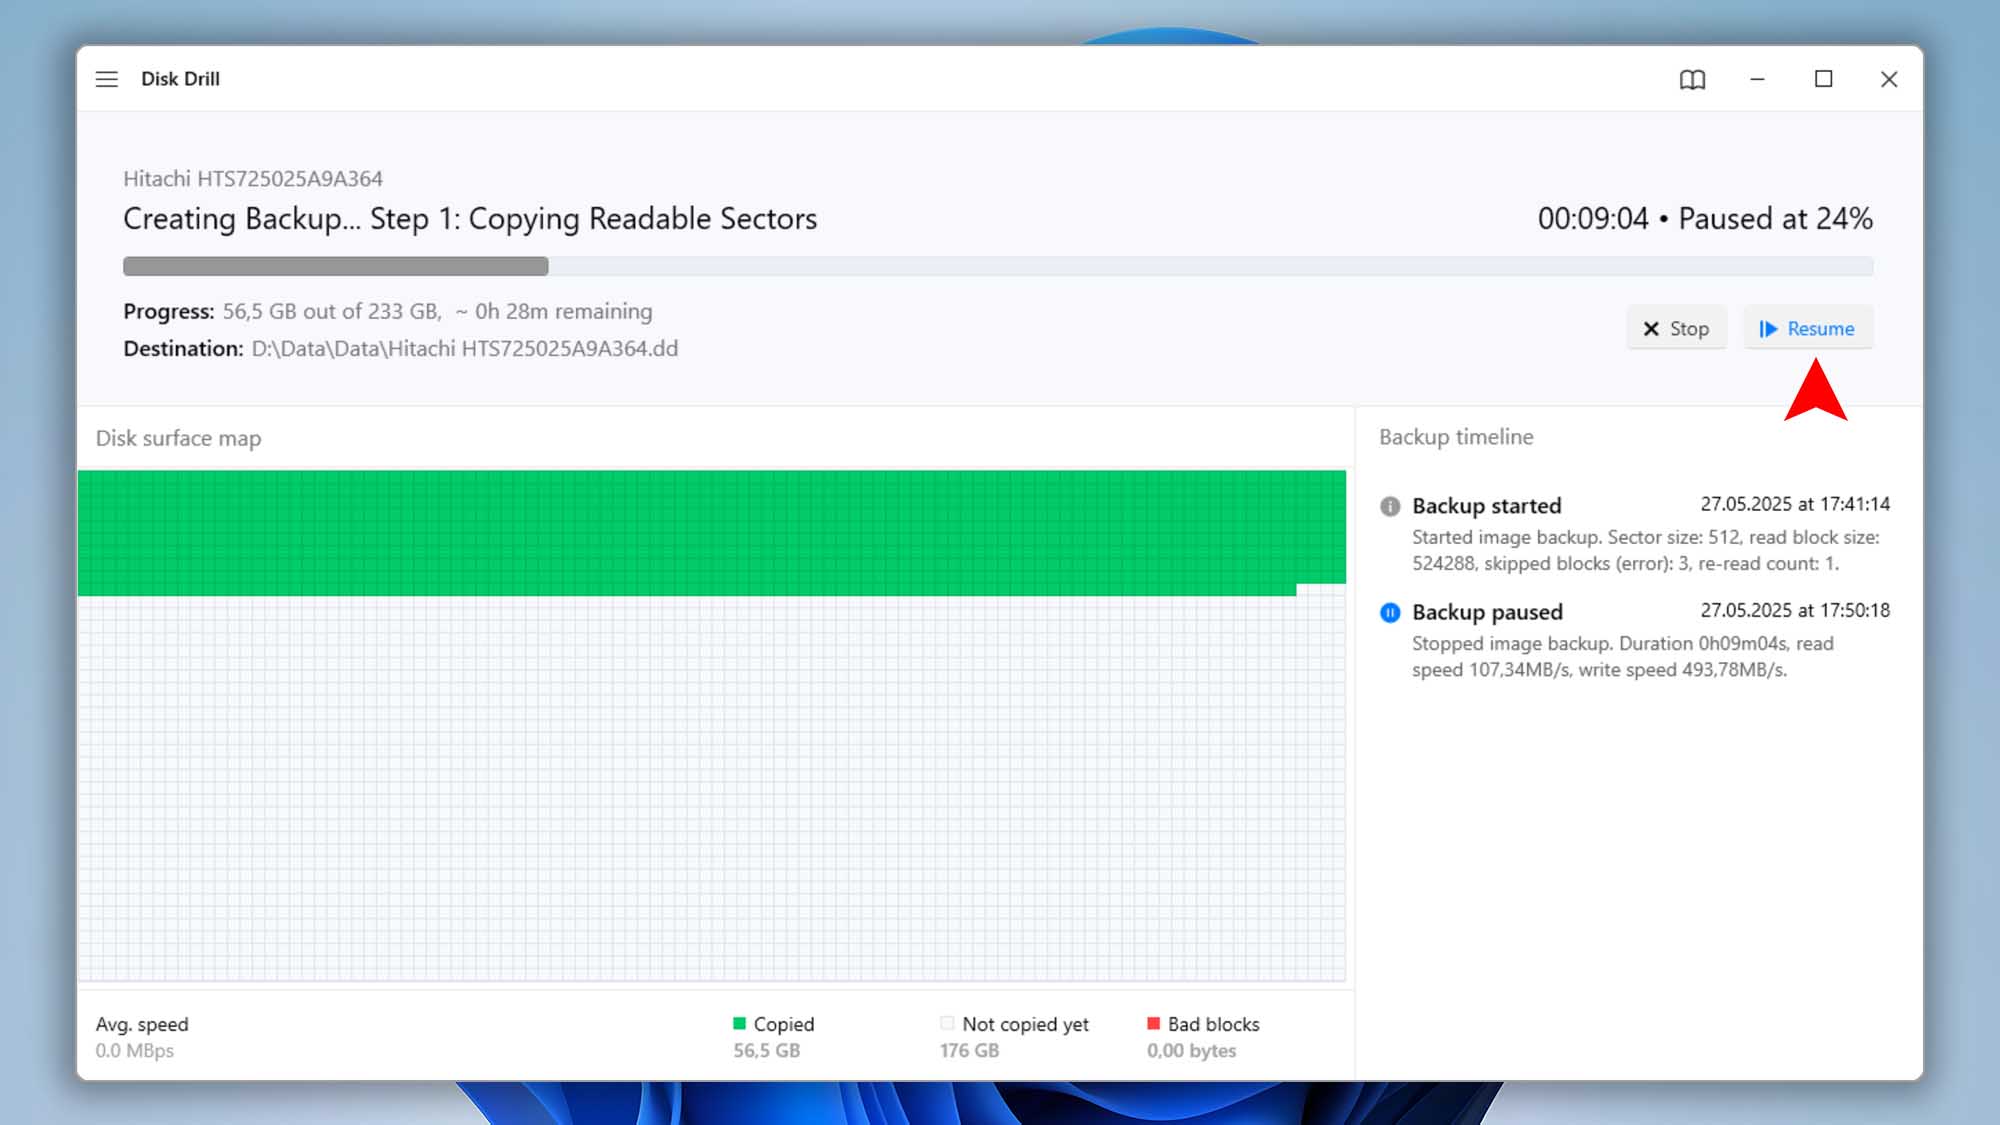Click the Disk Drill window title
This screenshot has width=2000, height=1125.
tap(180, 79)
